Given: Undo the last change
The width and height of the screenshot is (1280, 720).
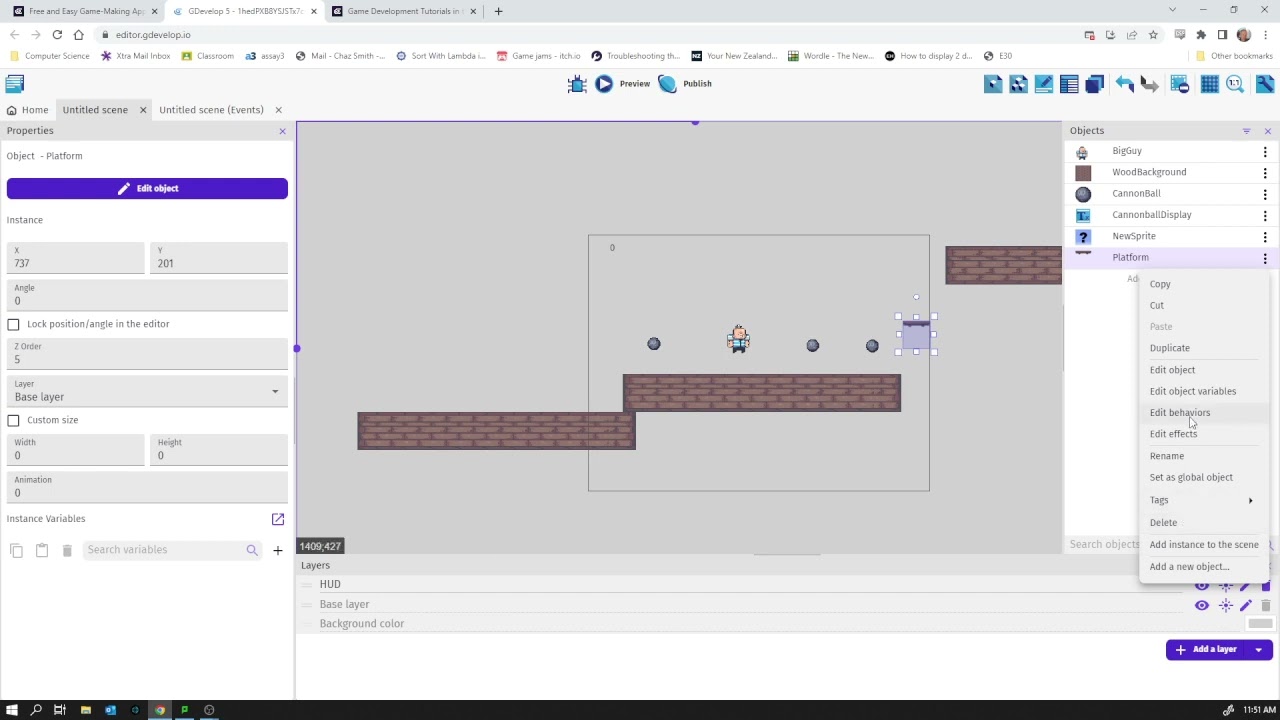Looking at the screenshot, I should [1125, 84].
